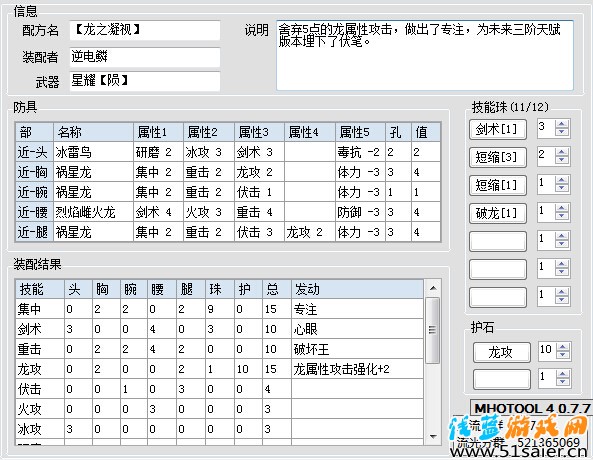Image resolution: width=593 pixels, height=460 pixels.
Task: Click the 心眼 activated skill cell
Action: 357,329
